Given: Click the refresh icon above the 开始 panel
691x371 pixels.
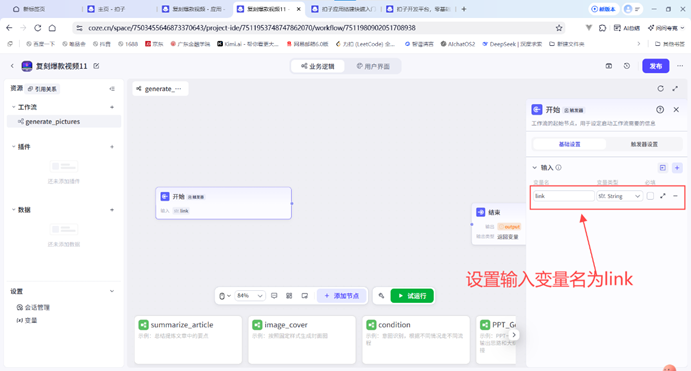Looking at the screenshot, I should point(660,89).
